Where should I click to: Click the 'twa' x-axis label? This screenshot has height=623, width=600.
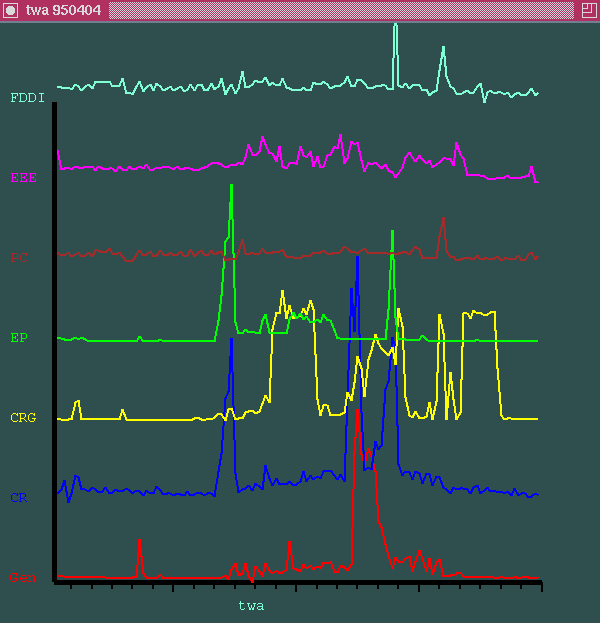[x=251, y=606]
